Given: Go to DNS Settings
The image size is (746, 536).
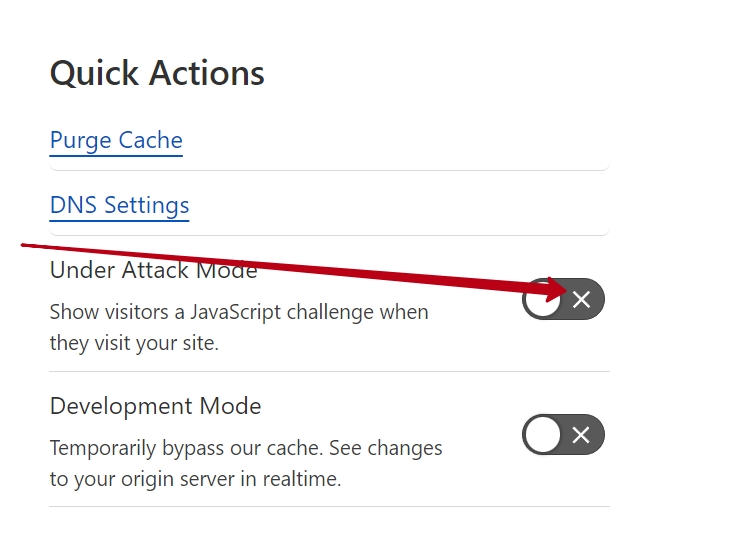Looking at the screenshot, I should tap(119, 205).
